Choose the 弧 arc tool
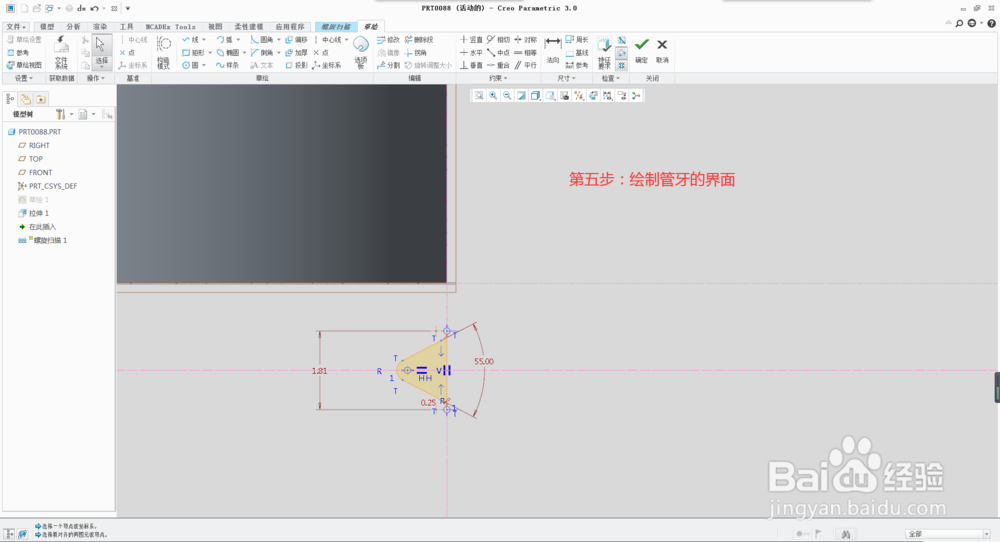The height and width of the screenshot is (542, 1000). click(224, 40)
